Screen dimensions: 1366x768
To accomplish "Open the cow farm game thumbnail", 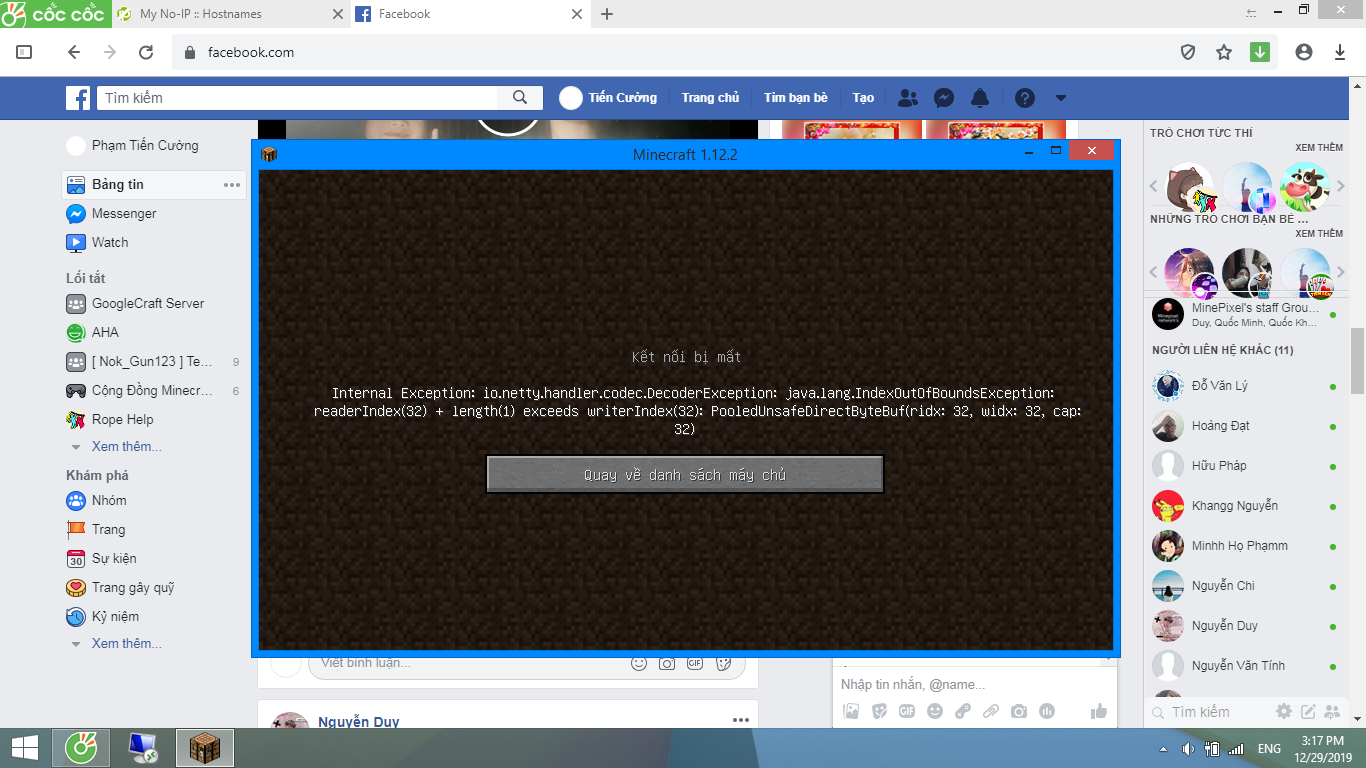I will [1305, 187].
